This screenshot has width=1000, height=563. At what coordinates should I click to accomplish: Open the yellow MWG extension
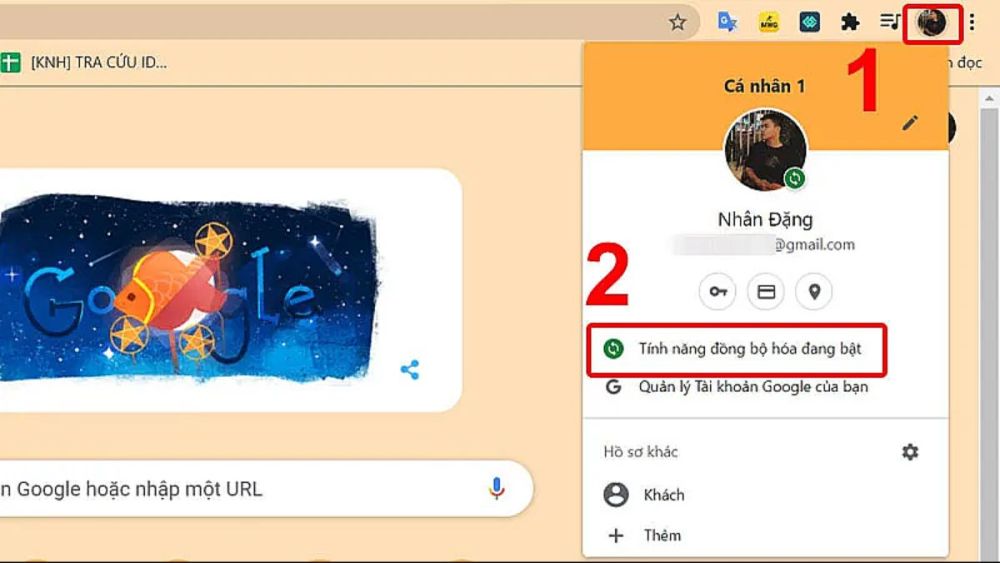(x=768, y=22)
